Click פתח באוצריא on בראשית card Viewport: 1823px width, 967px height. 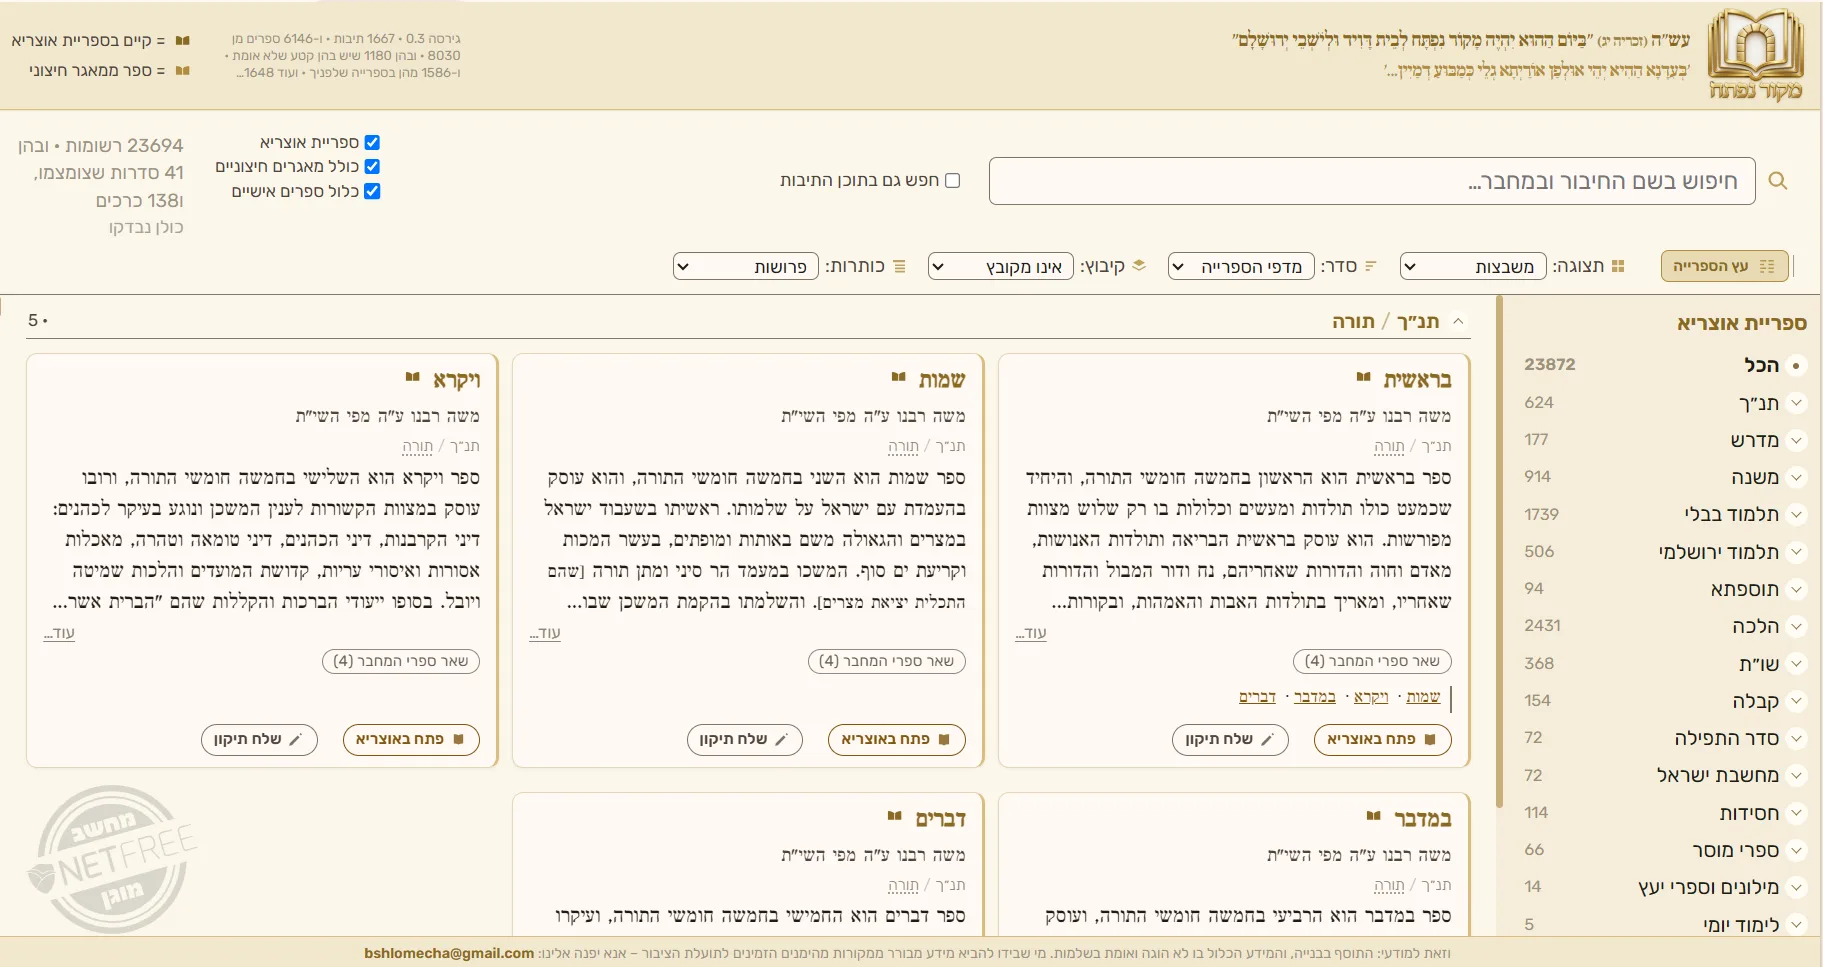point(1382,739)
